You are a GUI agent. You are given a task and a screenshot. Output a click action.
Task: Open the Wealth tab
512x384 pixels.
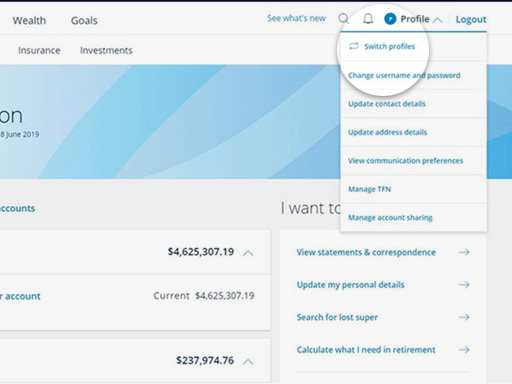coord(29,21)
